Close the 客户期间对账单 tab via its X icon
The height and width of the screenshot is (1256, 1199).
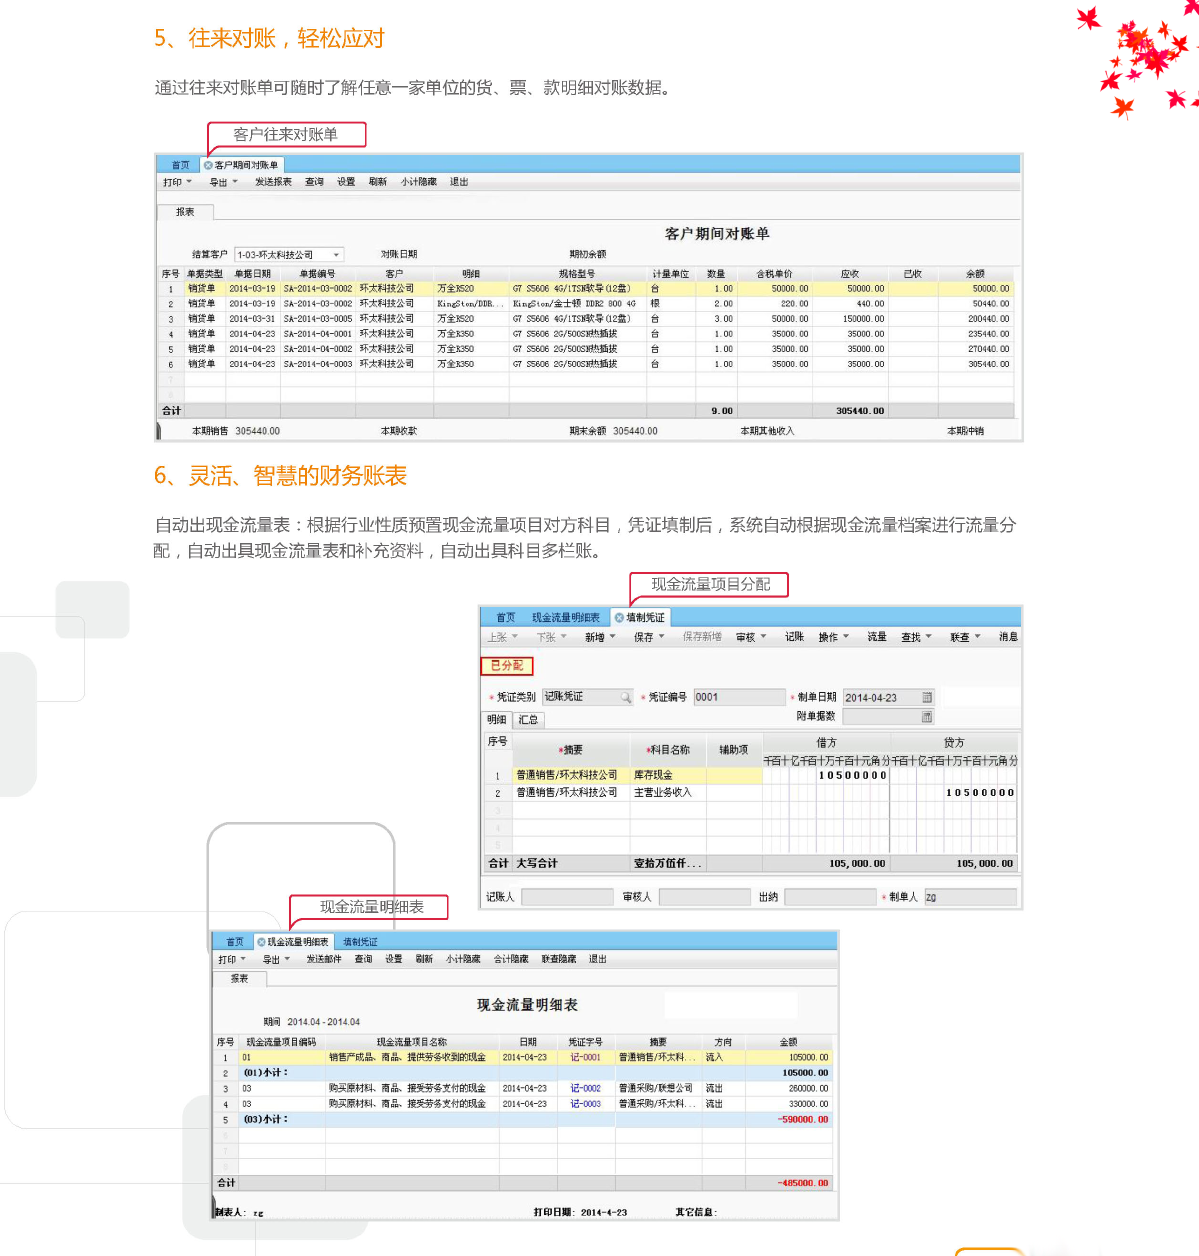(208, 166)
